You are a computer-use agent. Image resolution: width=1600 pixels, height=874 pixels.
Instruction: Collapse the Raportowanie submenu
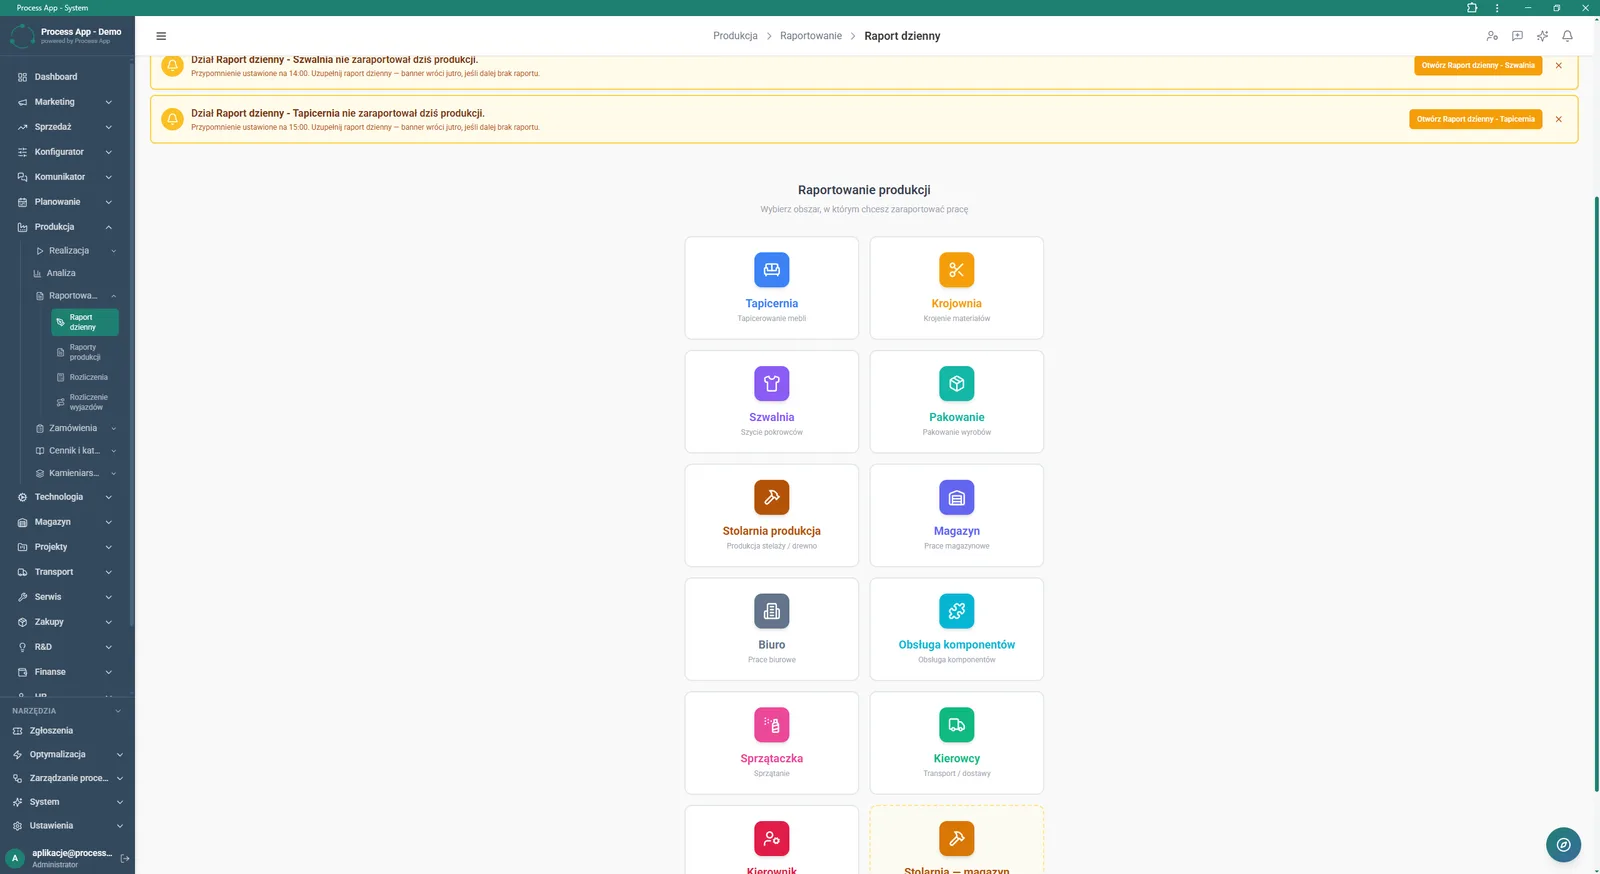pyautogui.click(x=76, y=296)
